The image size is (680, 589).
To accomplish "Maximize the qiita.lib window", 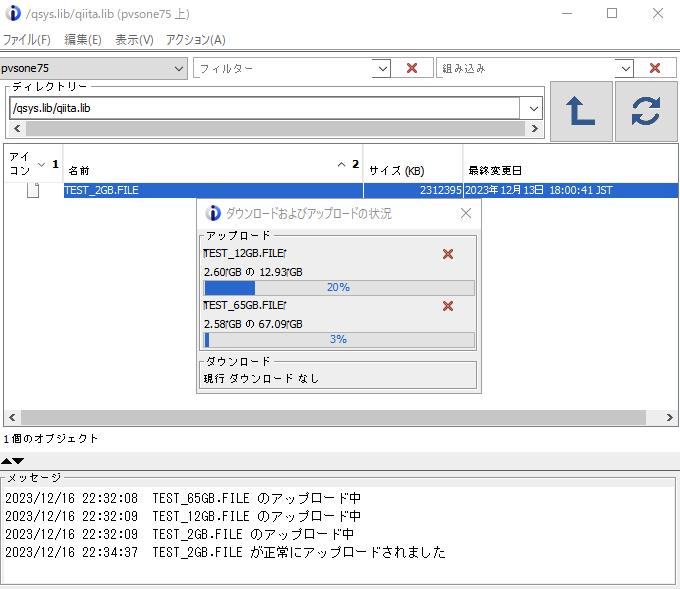I will tap(612, 13).
